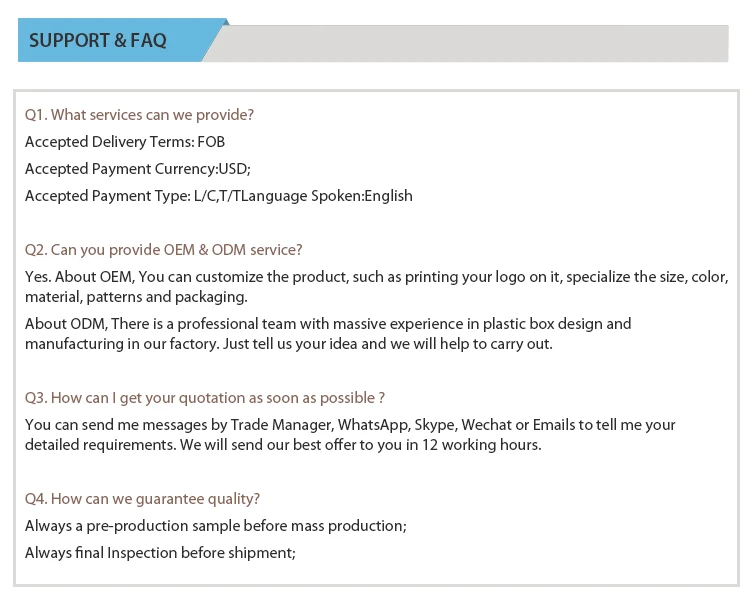This screenshot has width=750, height=605.
Task: Click the SUPPORT & FAQ header tab
Action: click(98, 41)
